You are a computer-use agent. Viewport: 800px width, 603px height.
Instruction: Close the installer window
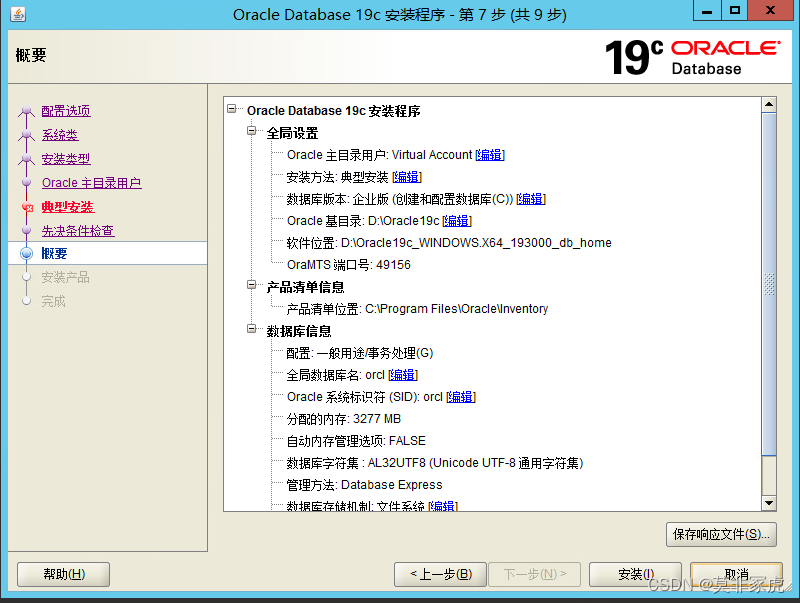(x=770, y=11)
